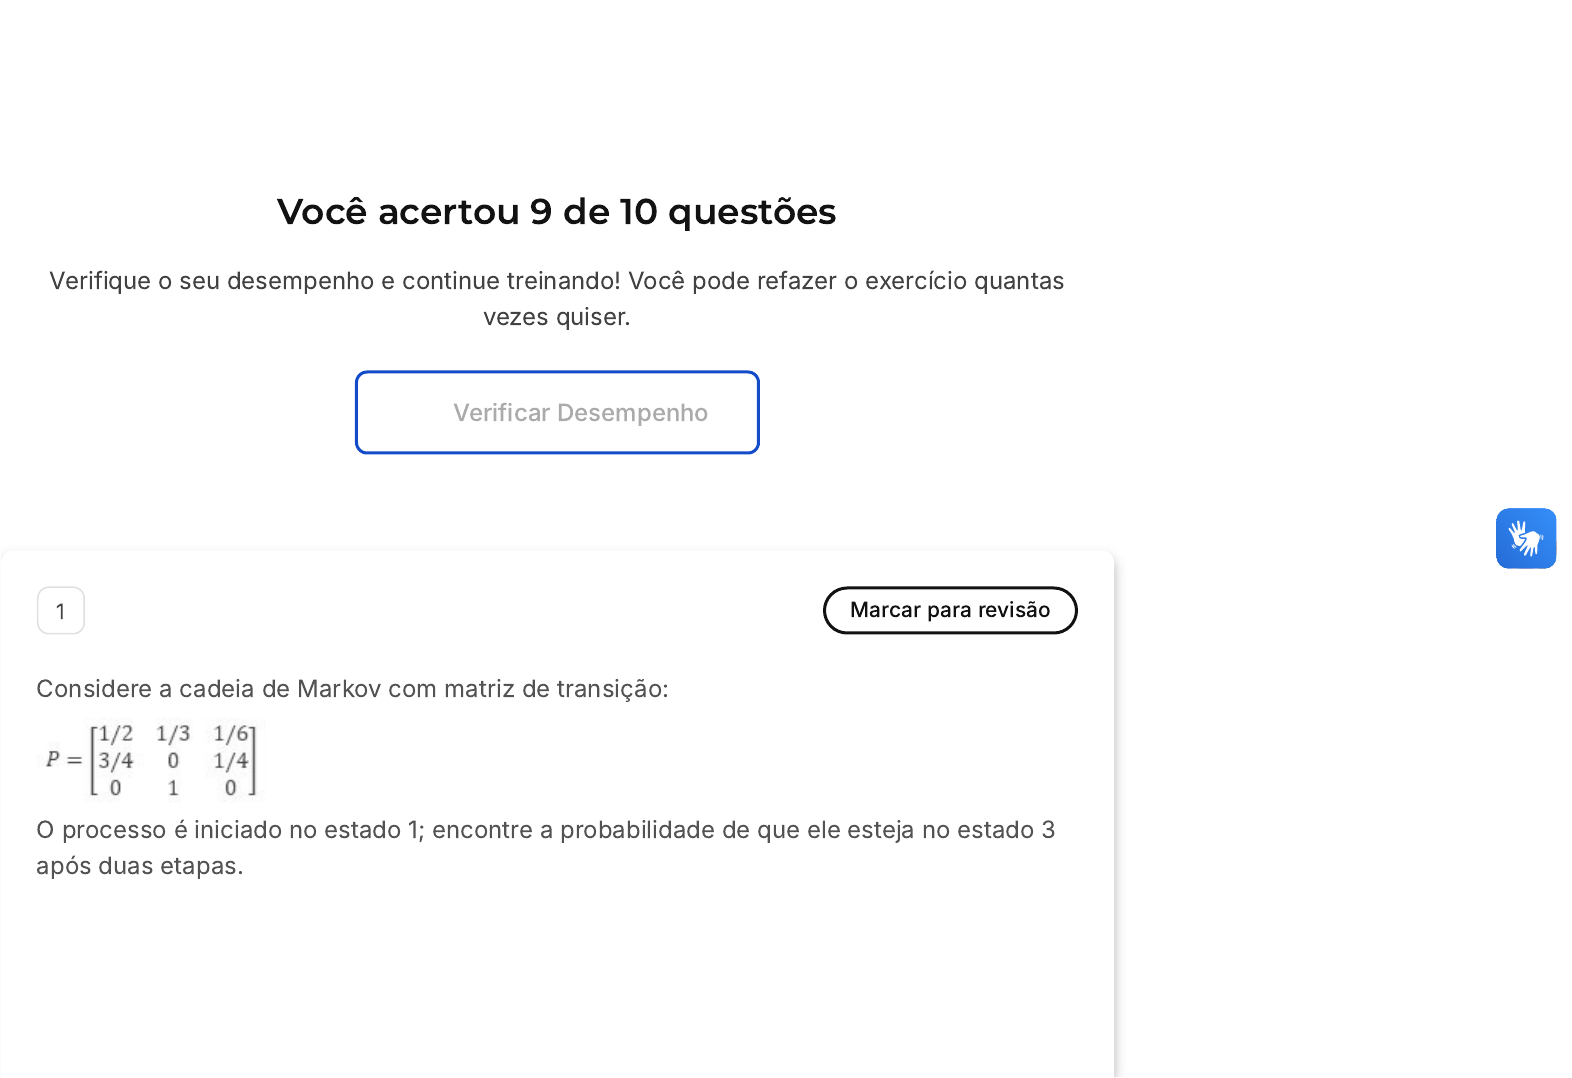The width and height of the screenshot is (1572, 1078).
Task: Click the line starting Verifique o seu desempenho
Action: 556,281
